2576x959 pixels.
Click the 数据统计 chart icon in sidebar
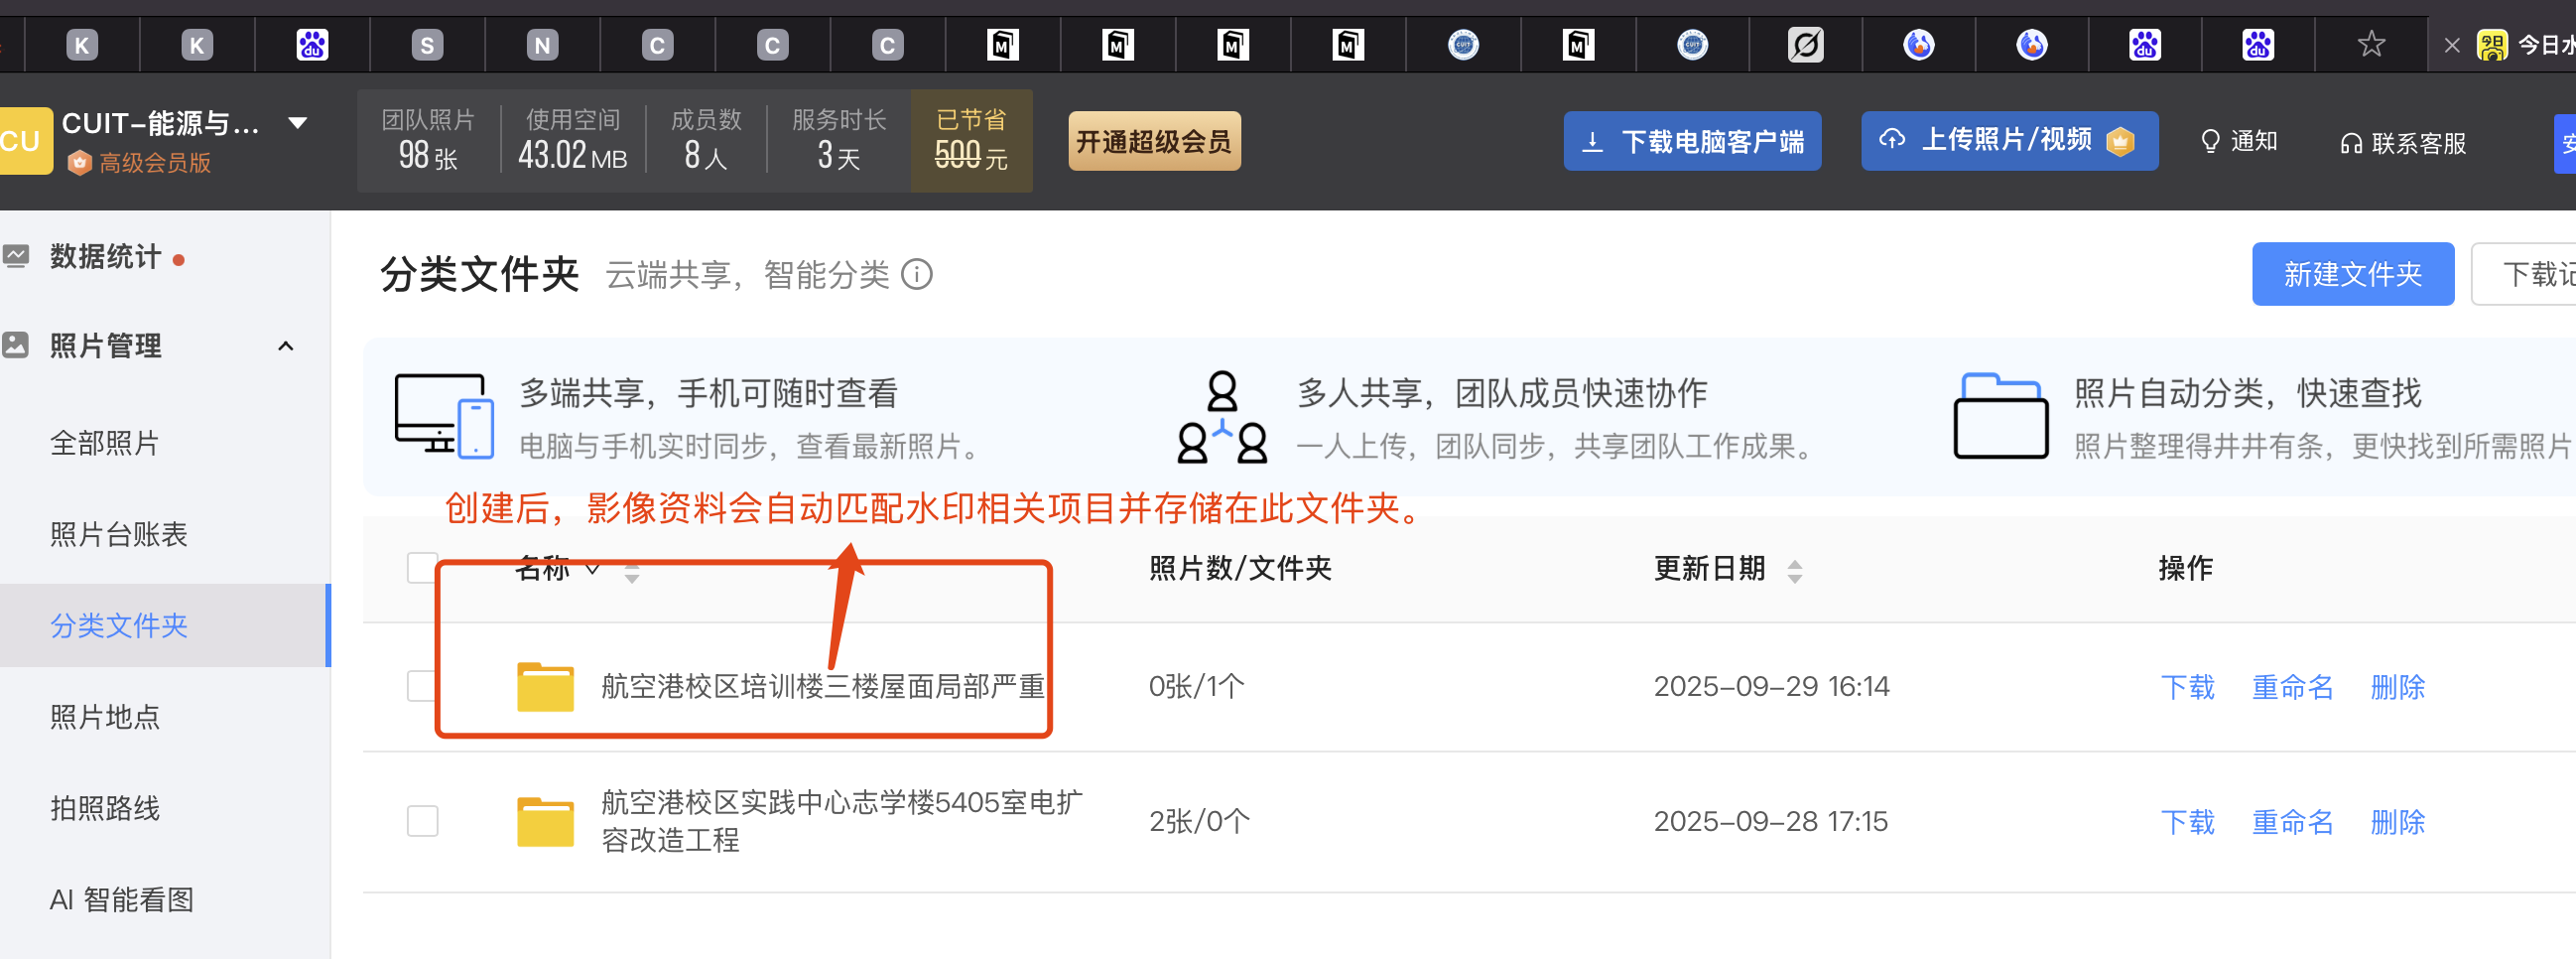click(x=16, y=257)
